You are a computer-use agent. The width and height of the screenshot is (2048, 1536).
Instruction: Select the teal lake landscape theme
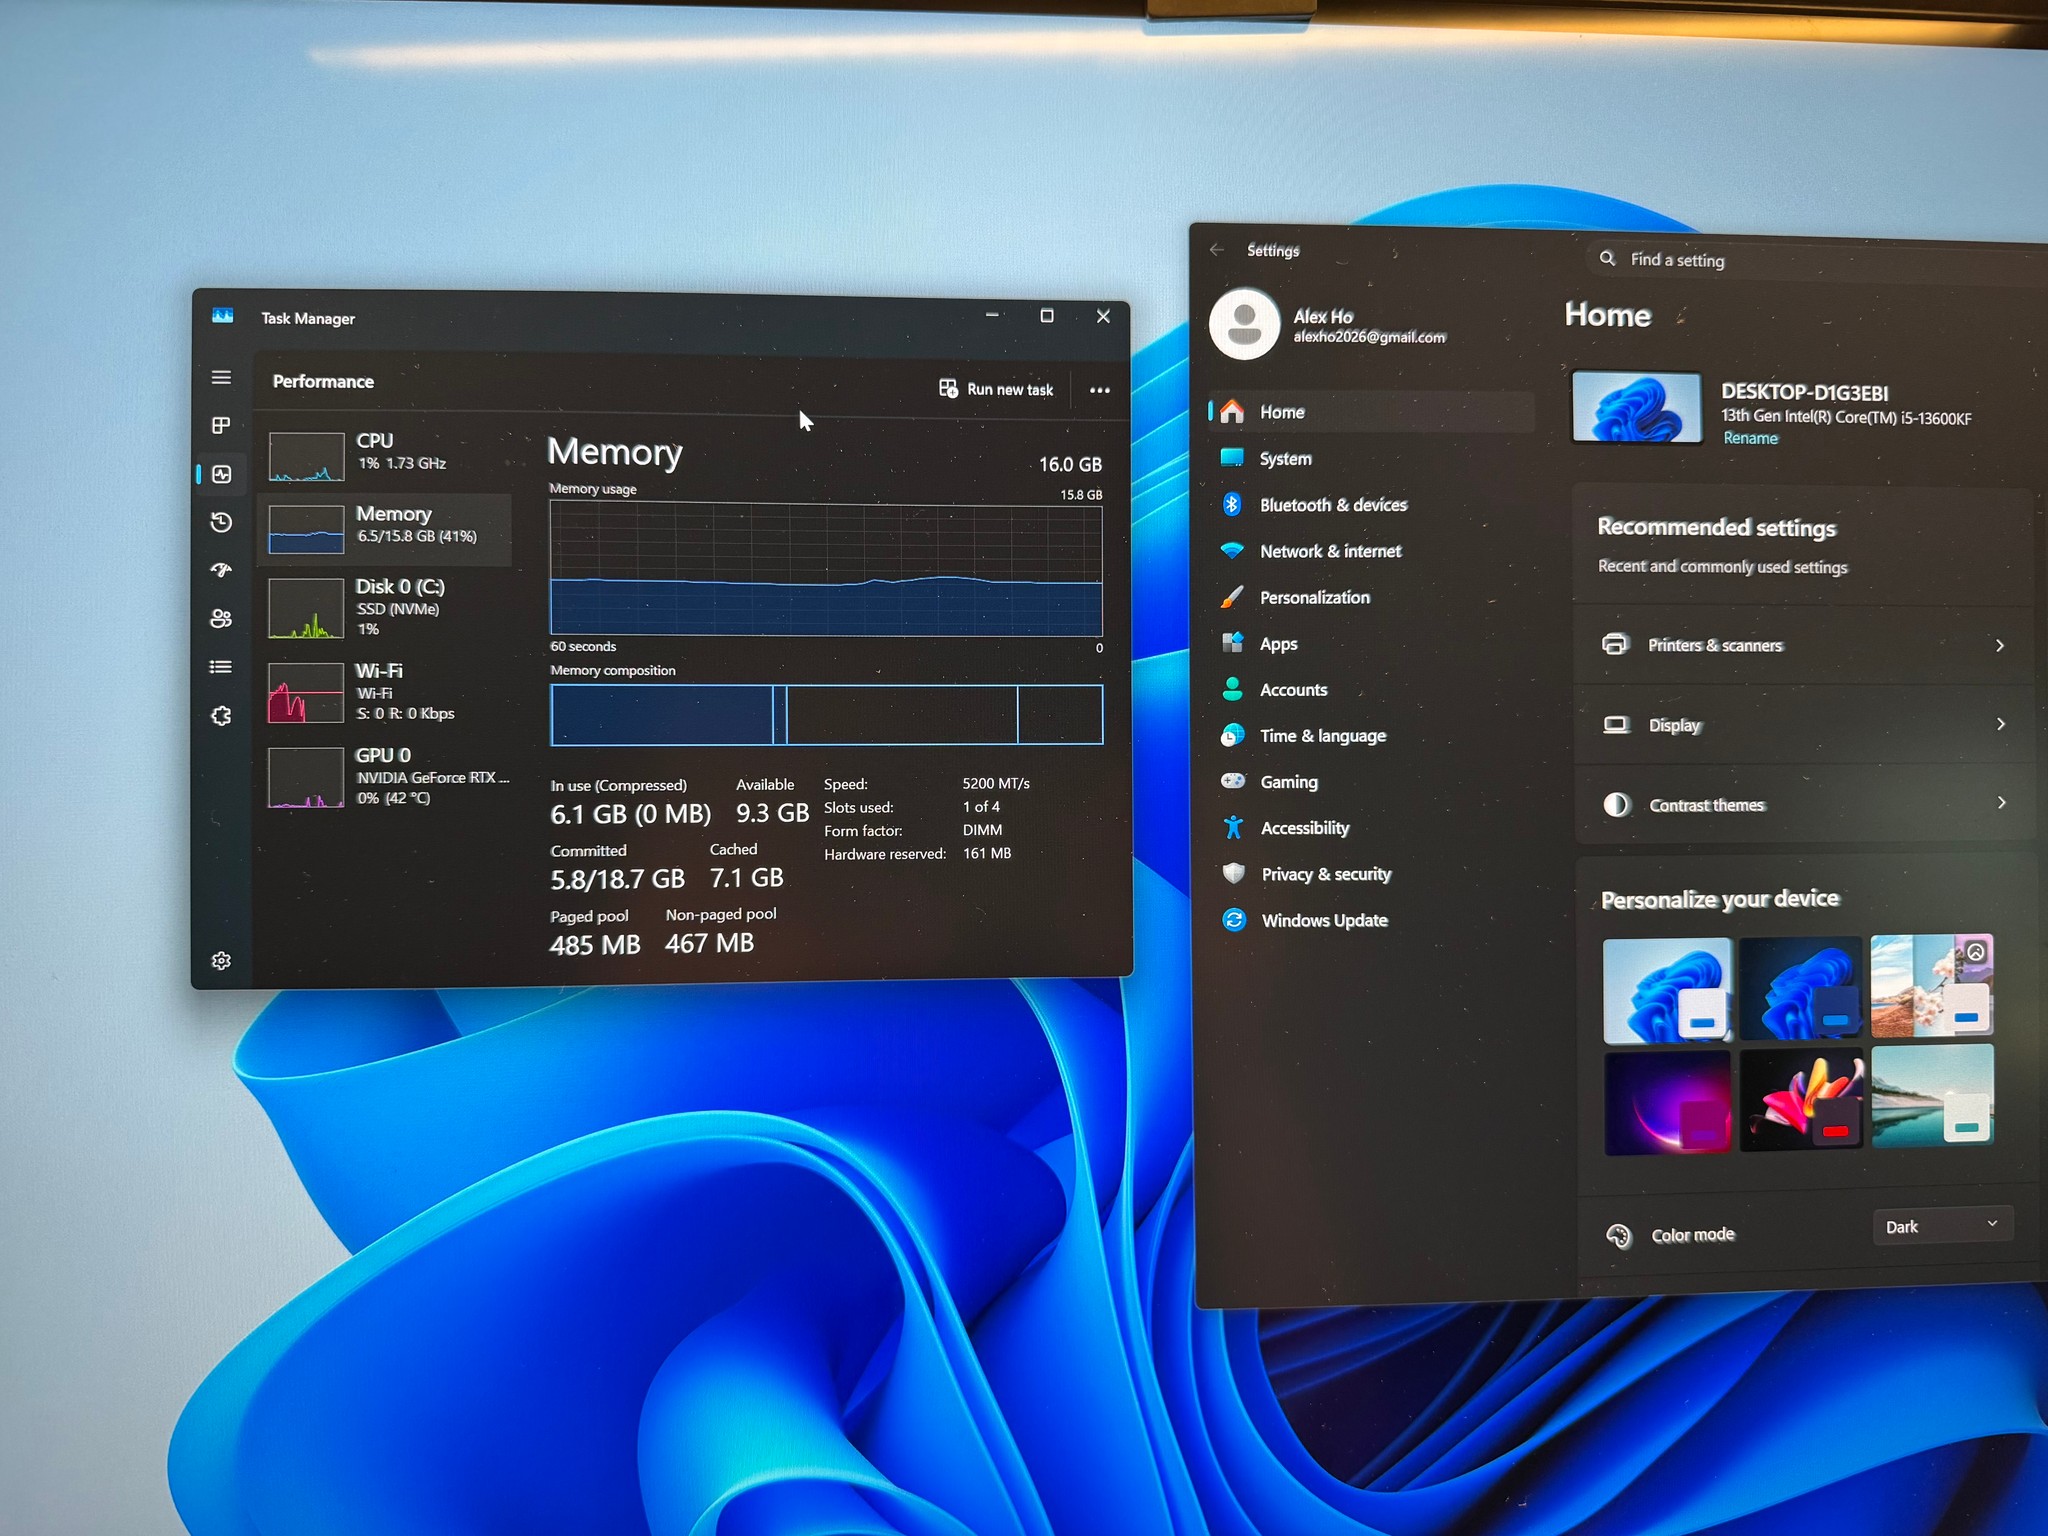1932,1095
